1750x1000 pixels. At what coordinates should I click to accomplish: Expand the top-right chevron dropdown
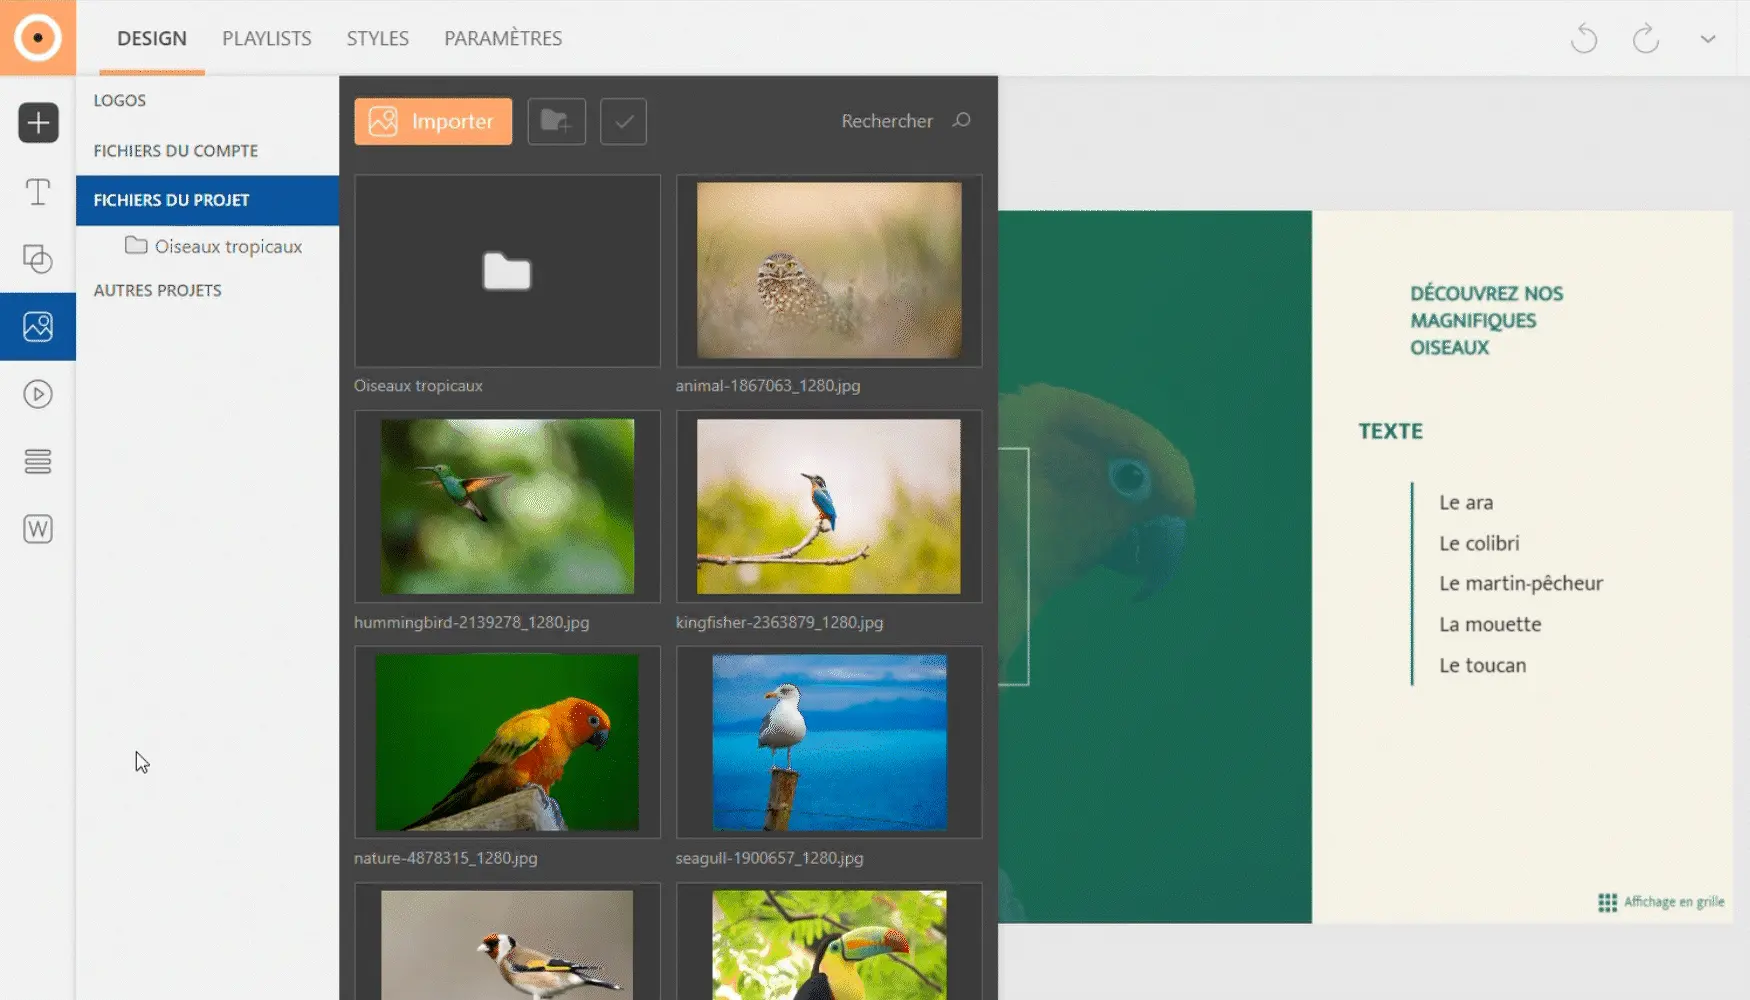tap(1708, 39)
